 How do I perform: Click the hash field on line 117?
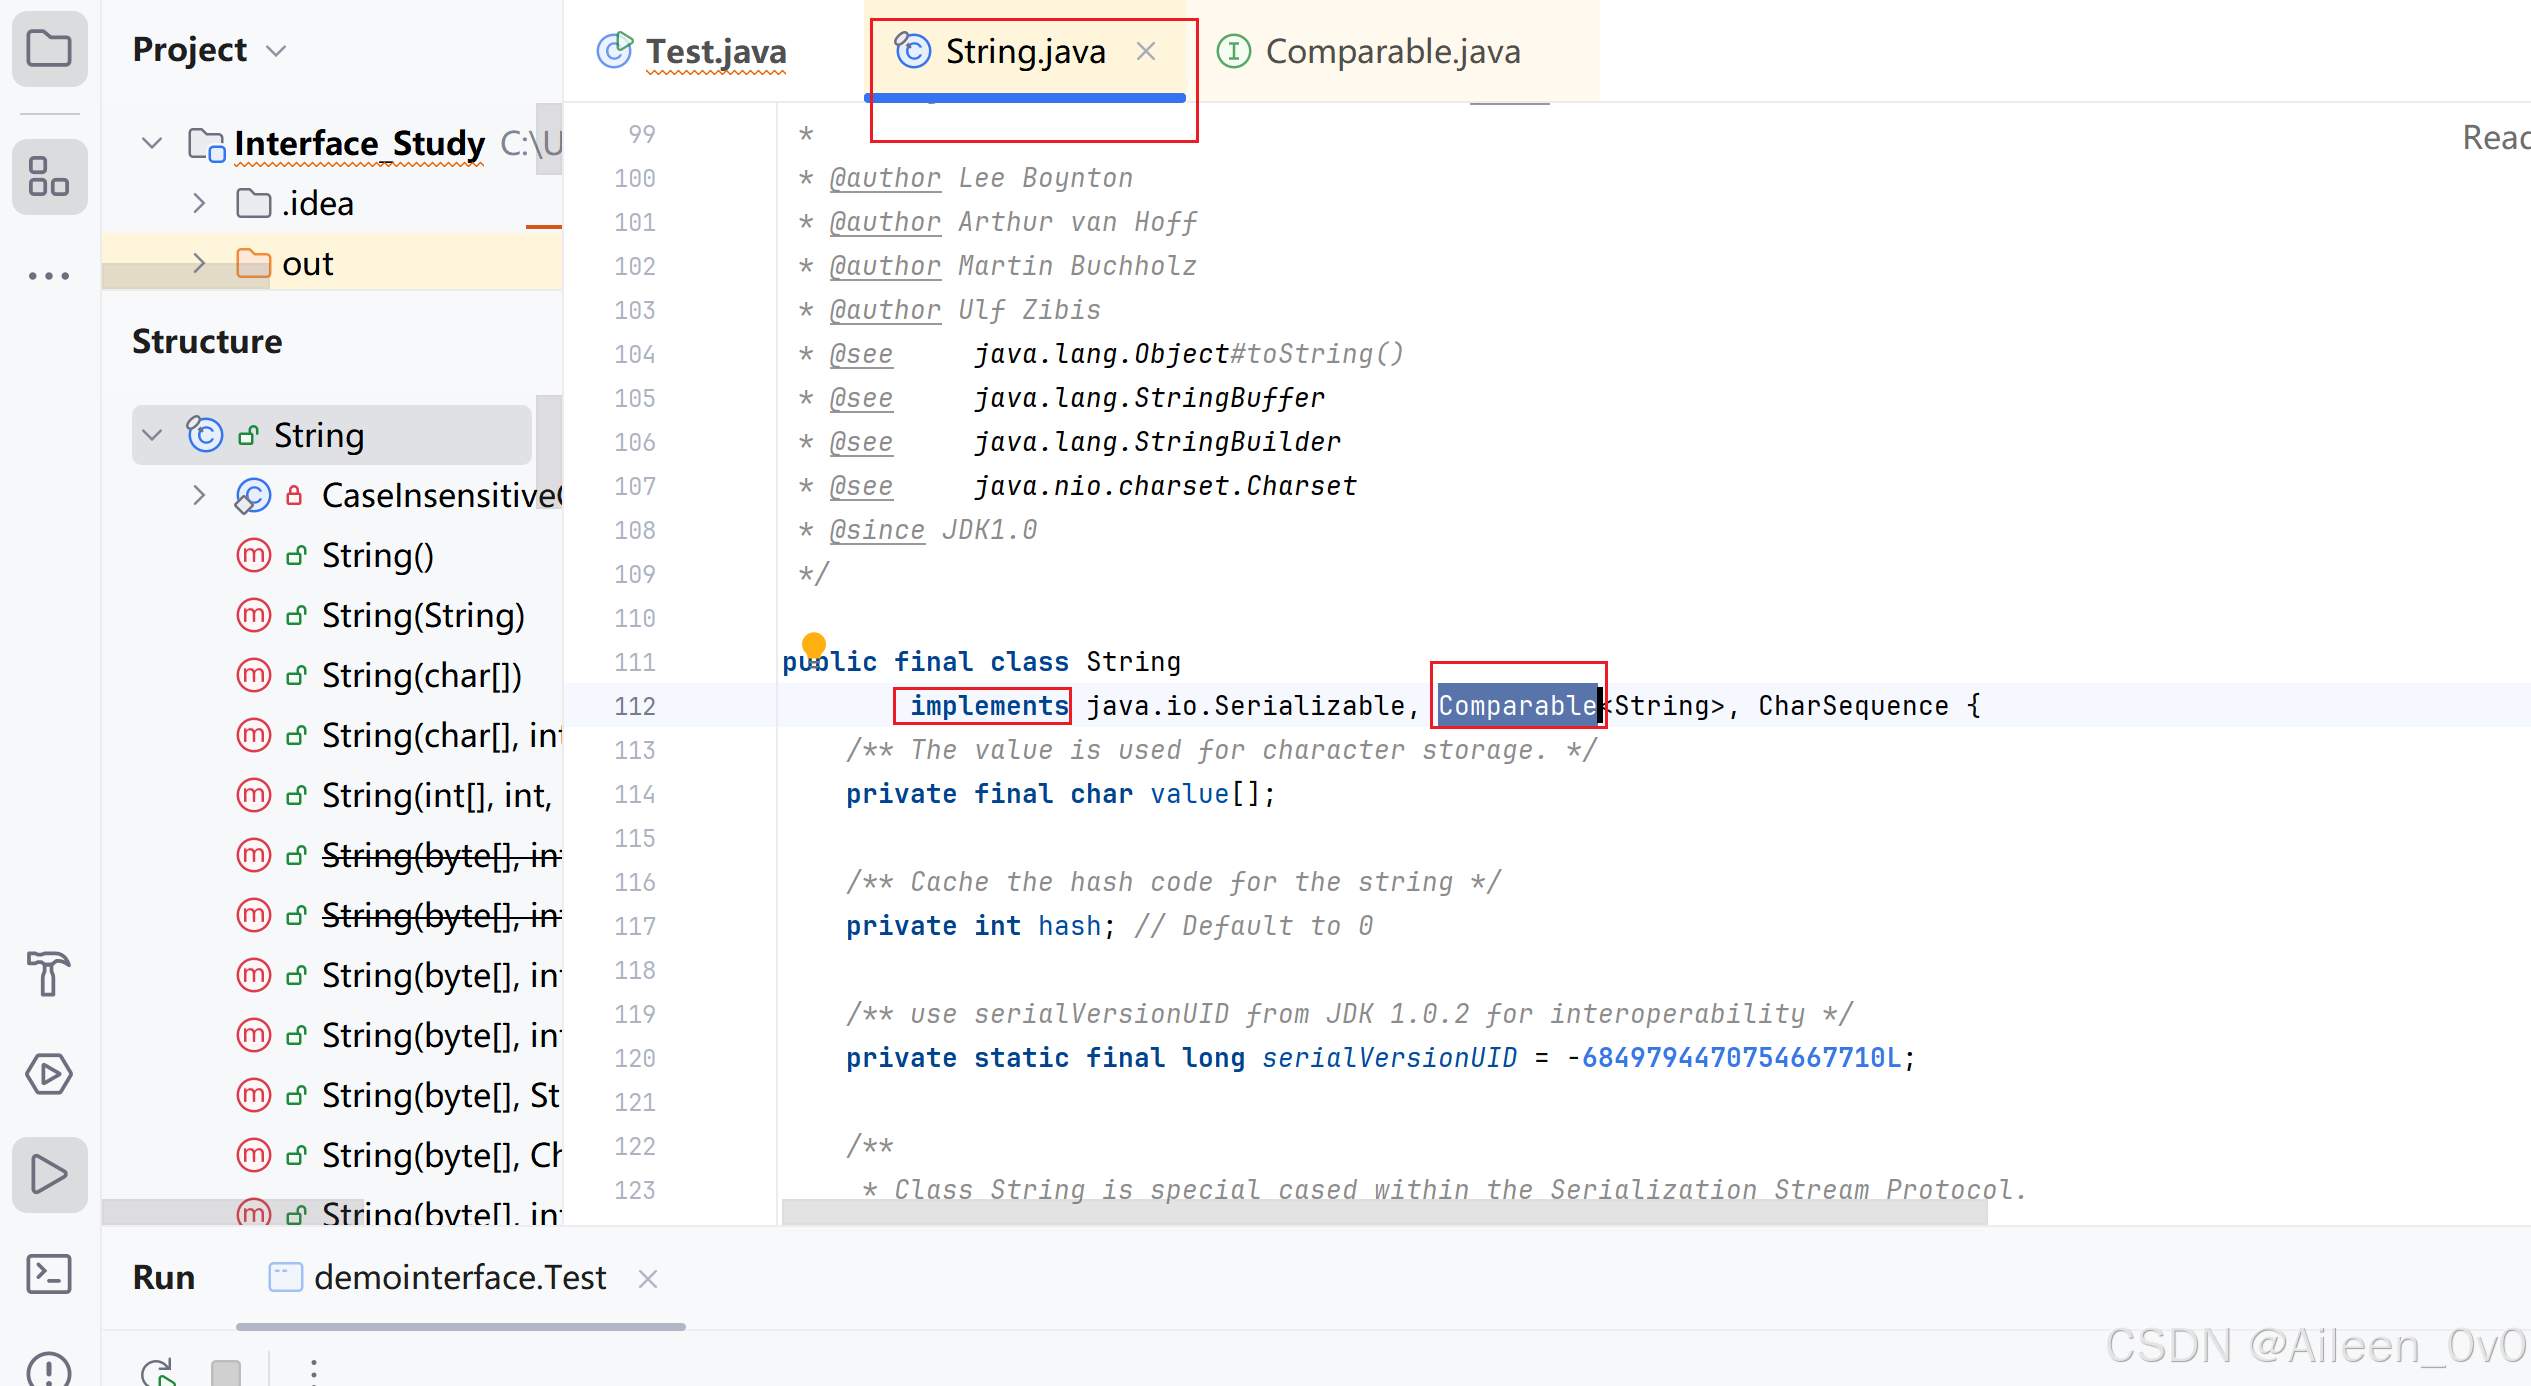[x=1069, y=926]
